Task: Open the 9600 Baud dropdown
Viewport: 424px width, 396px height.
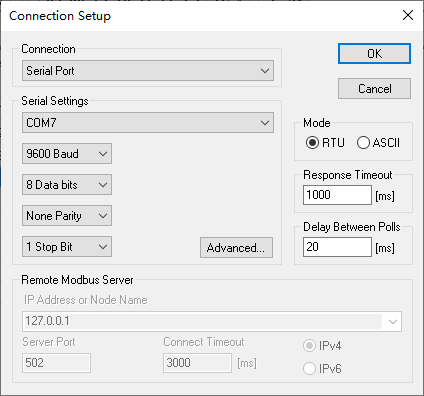Action: (x=67, y=154)
